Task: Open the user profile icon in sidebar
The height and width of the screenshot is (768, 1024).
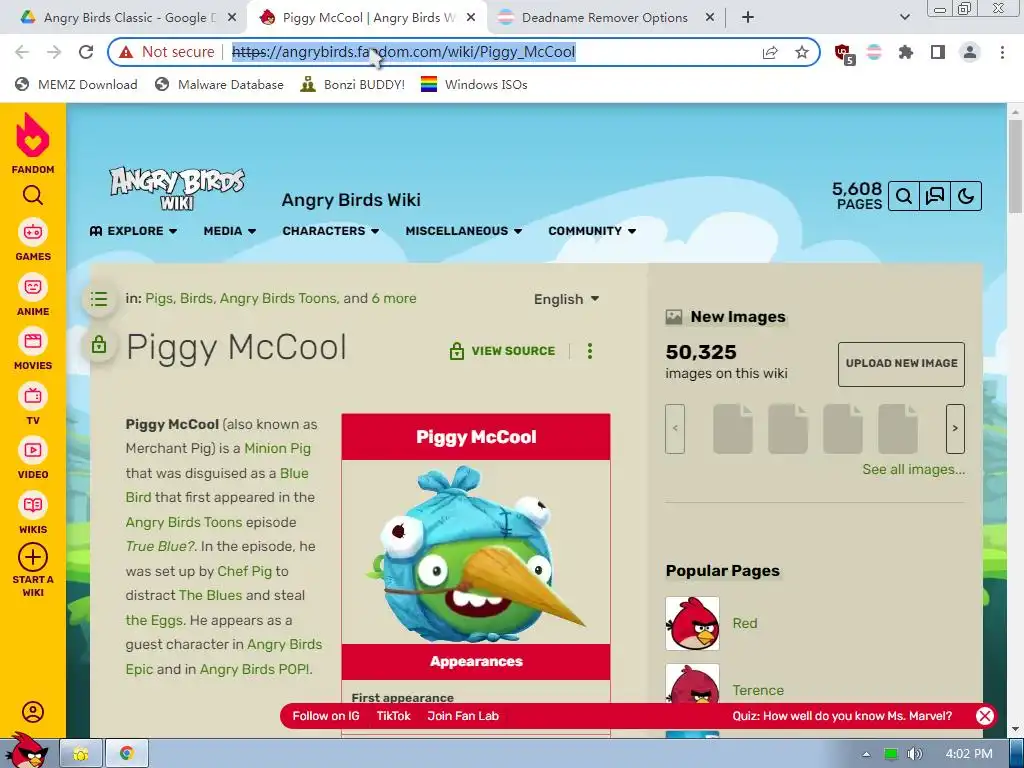Action: click(33, 712)
